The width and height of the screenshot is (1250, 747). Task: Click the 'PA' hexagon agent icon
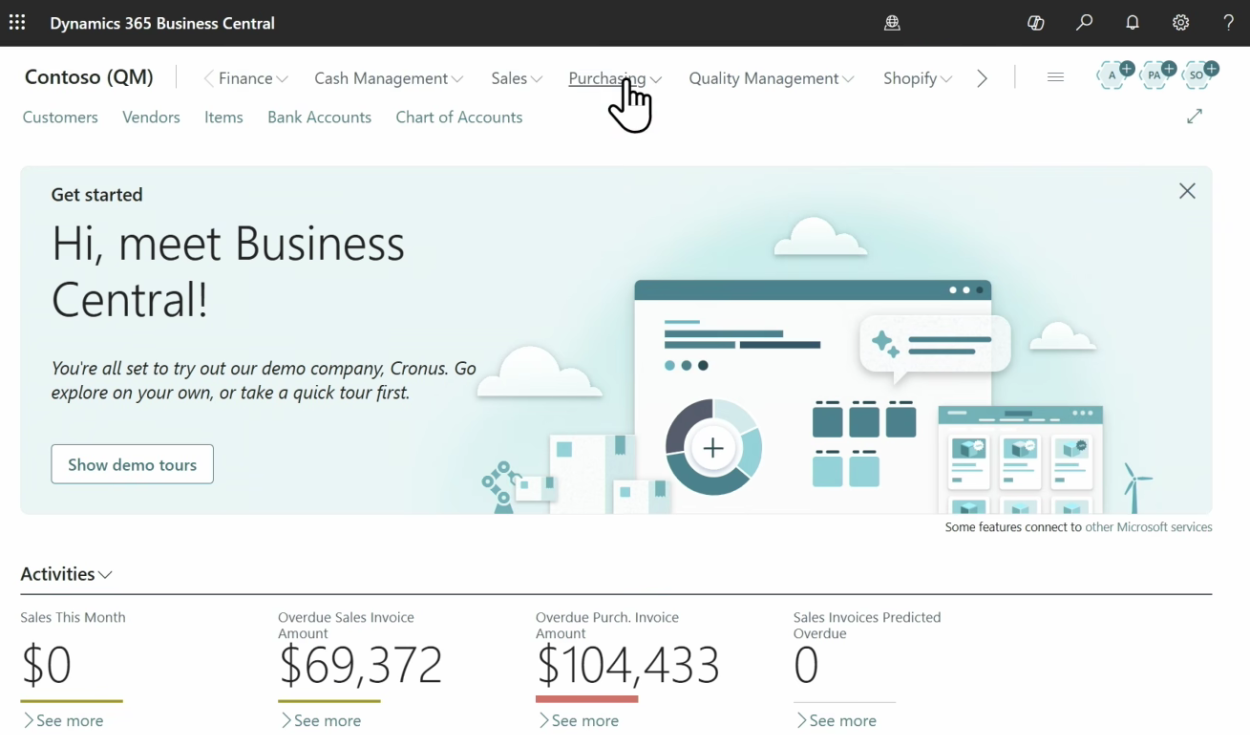[x=1156, y=74]
